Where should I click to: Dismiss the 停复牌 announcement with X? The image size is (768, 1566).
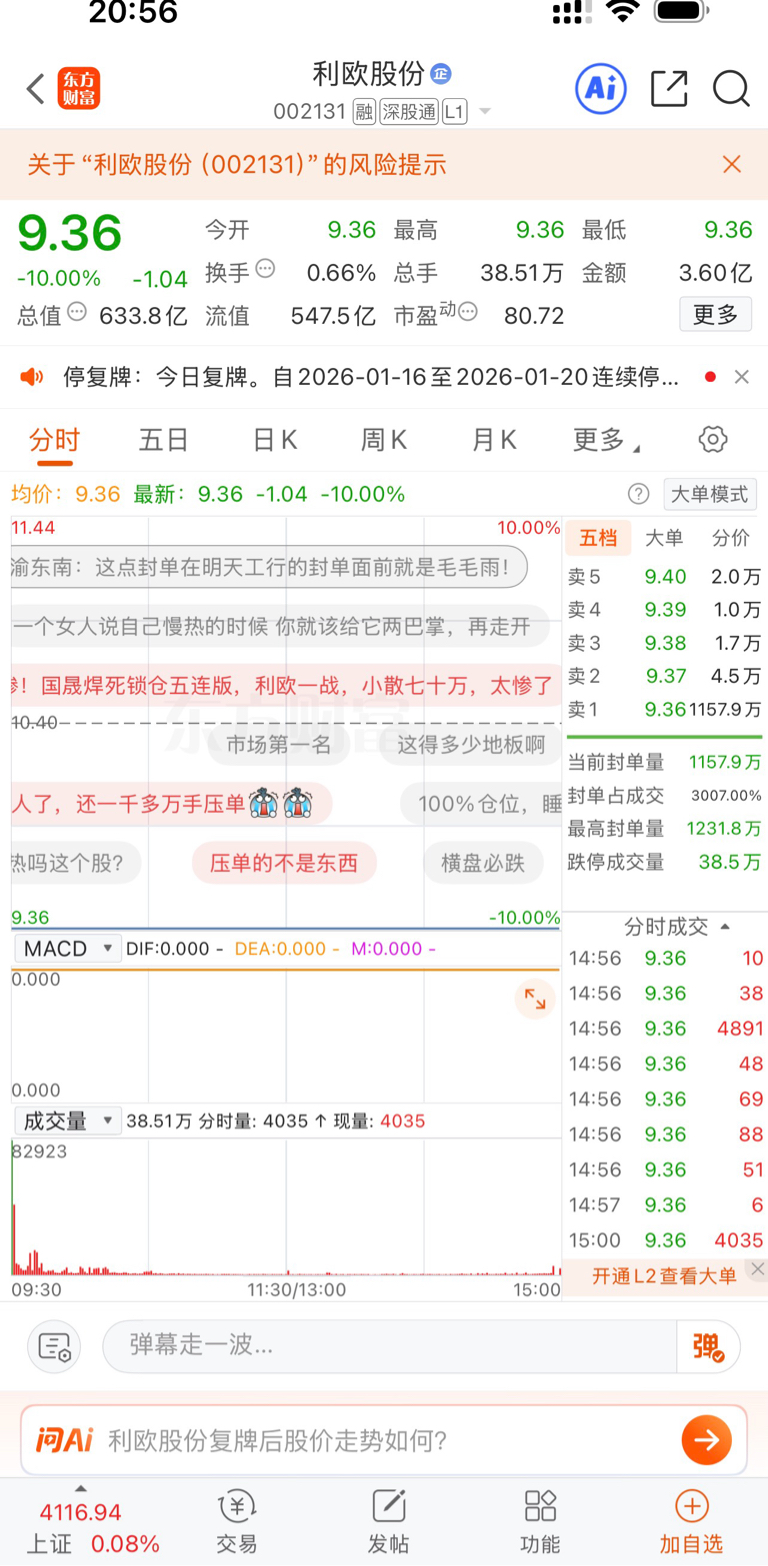coord(741,377)
